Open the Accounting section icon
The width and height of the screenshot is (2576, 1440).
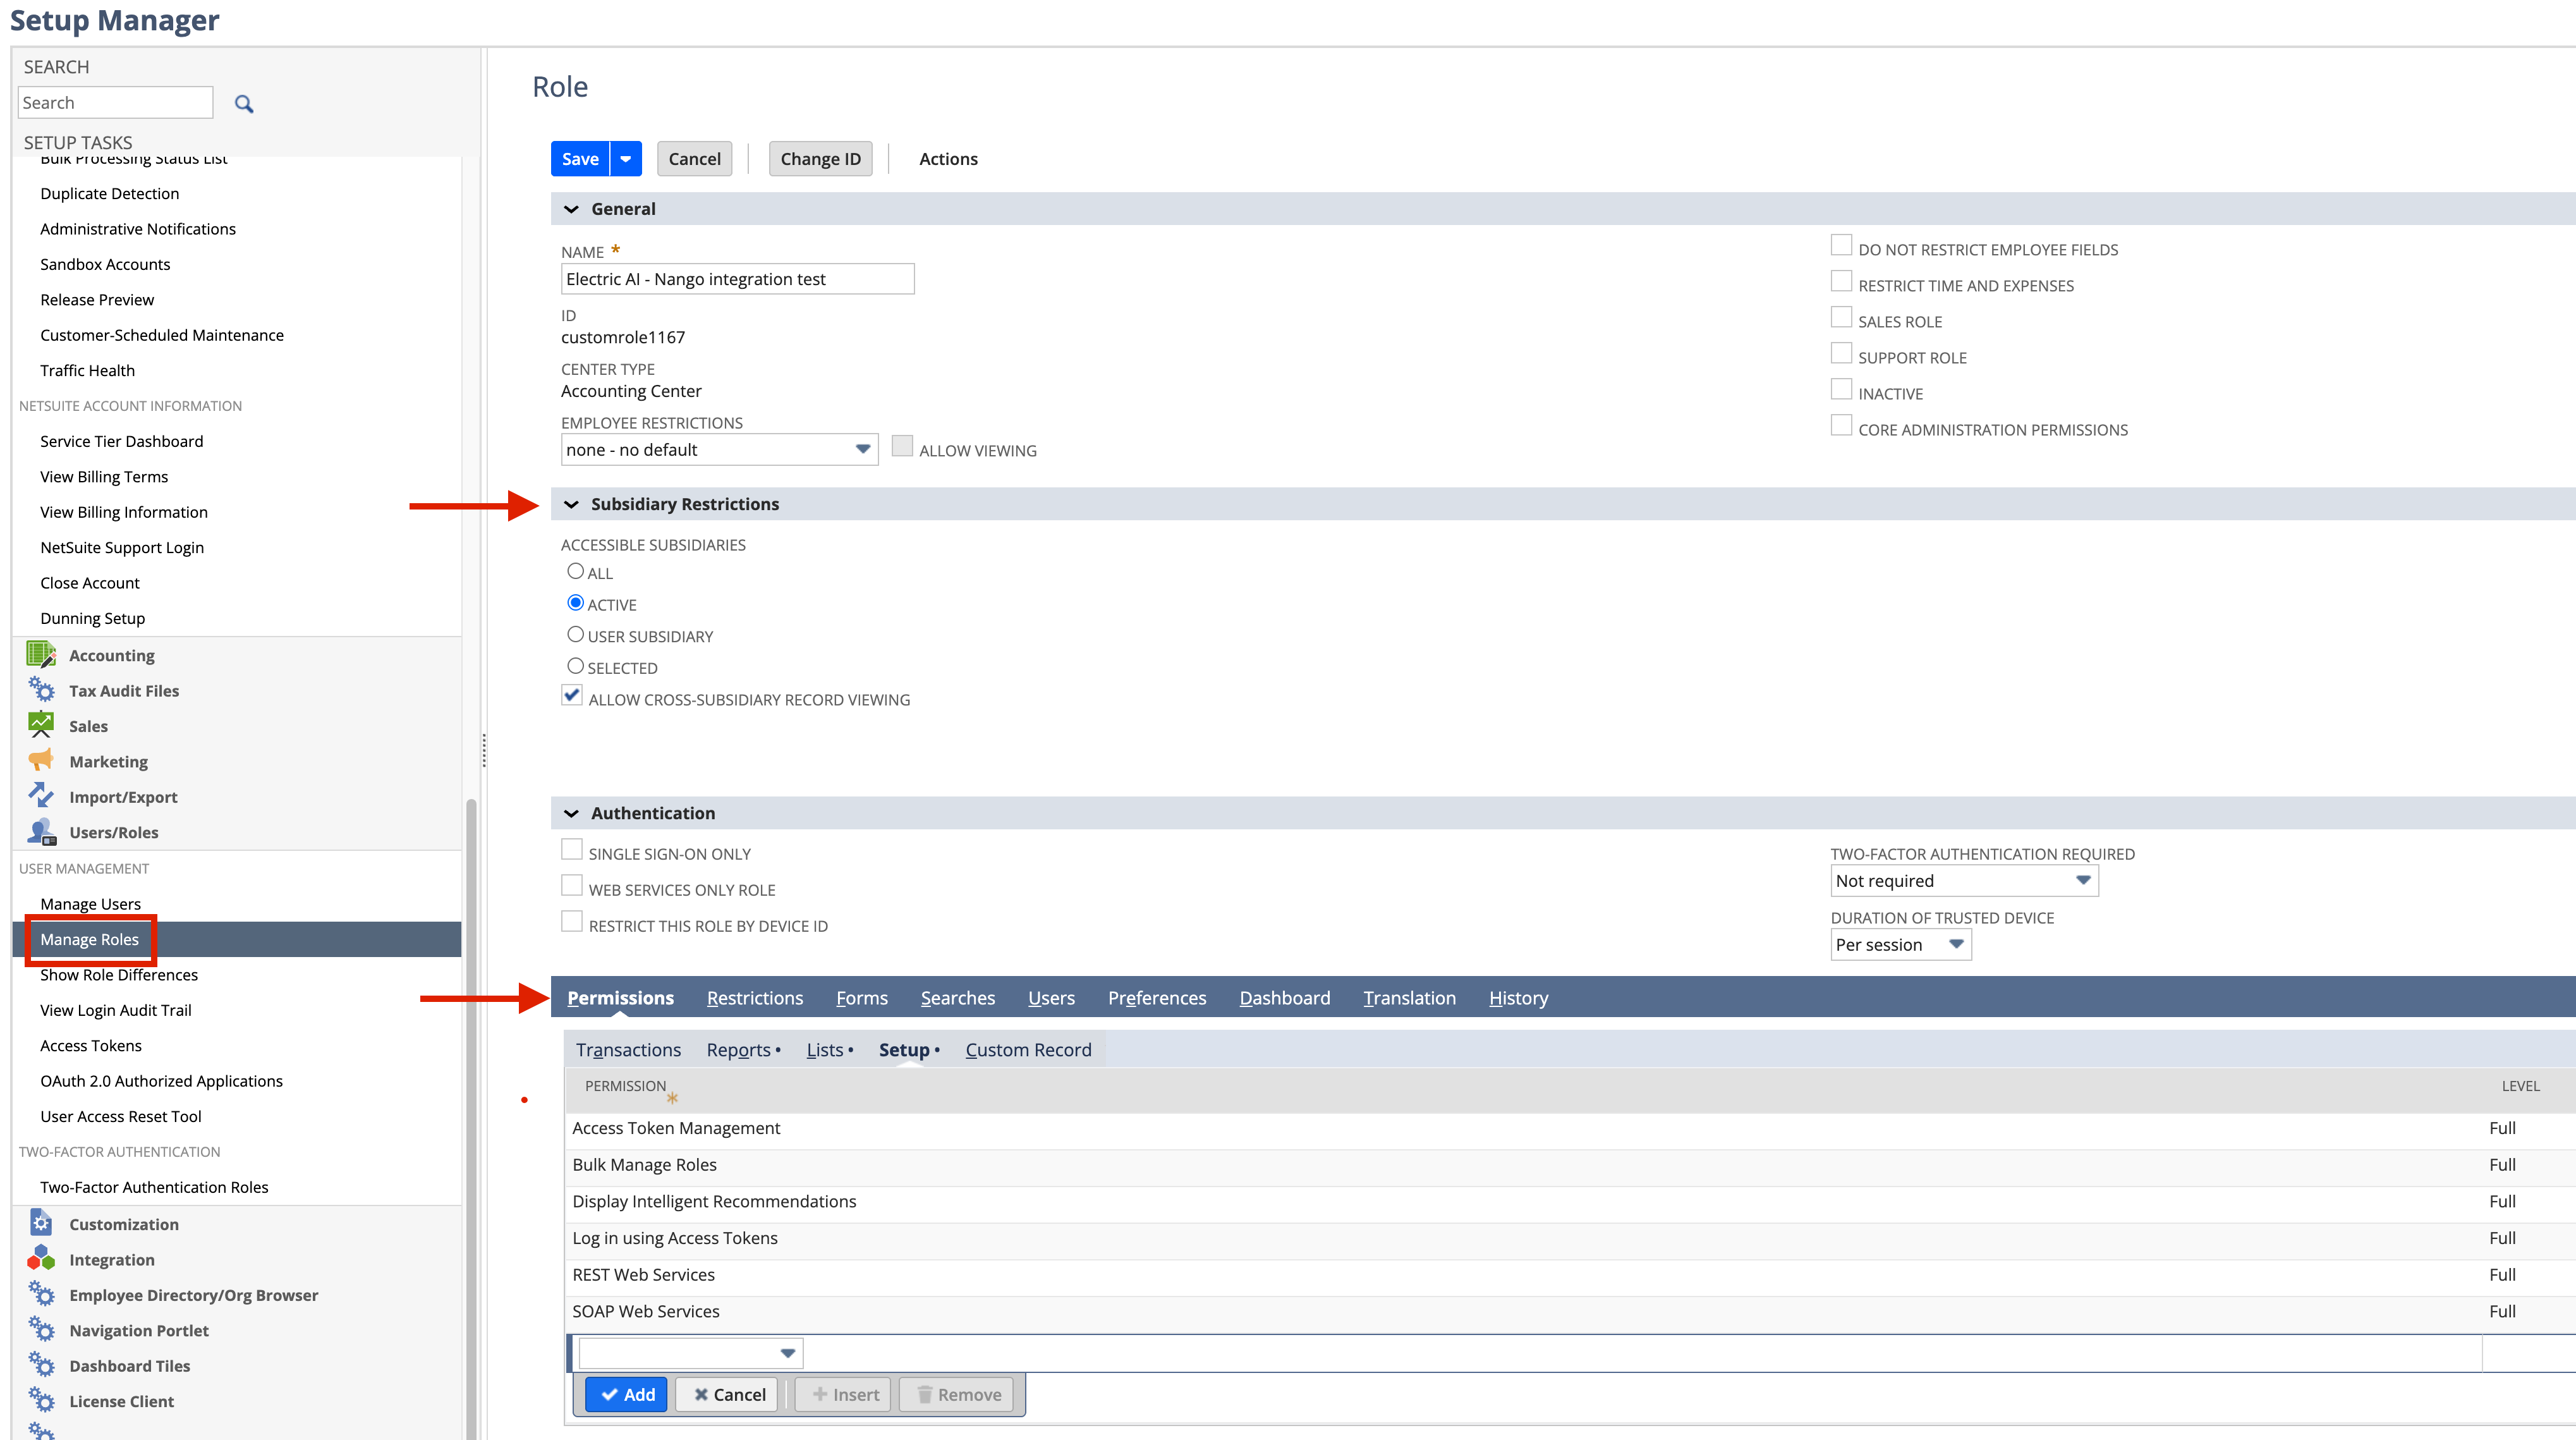[x=41, y=655]
